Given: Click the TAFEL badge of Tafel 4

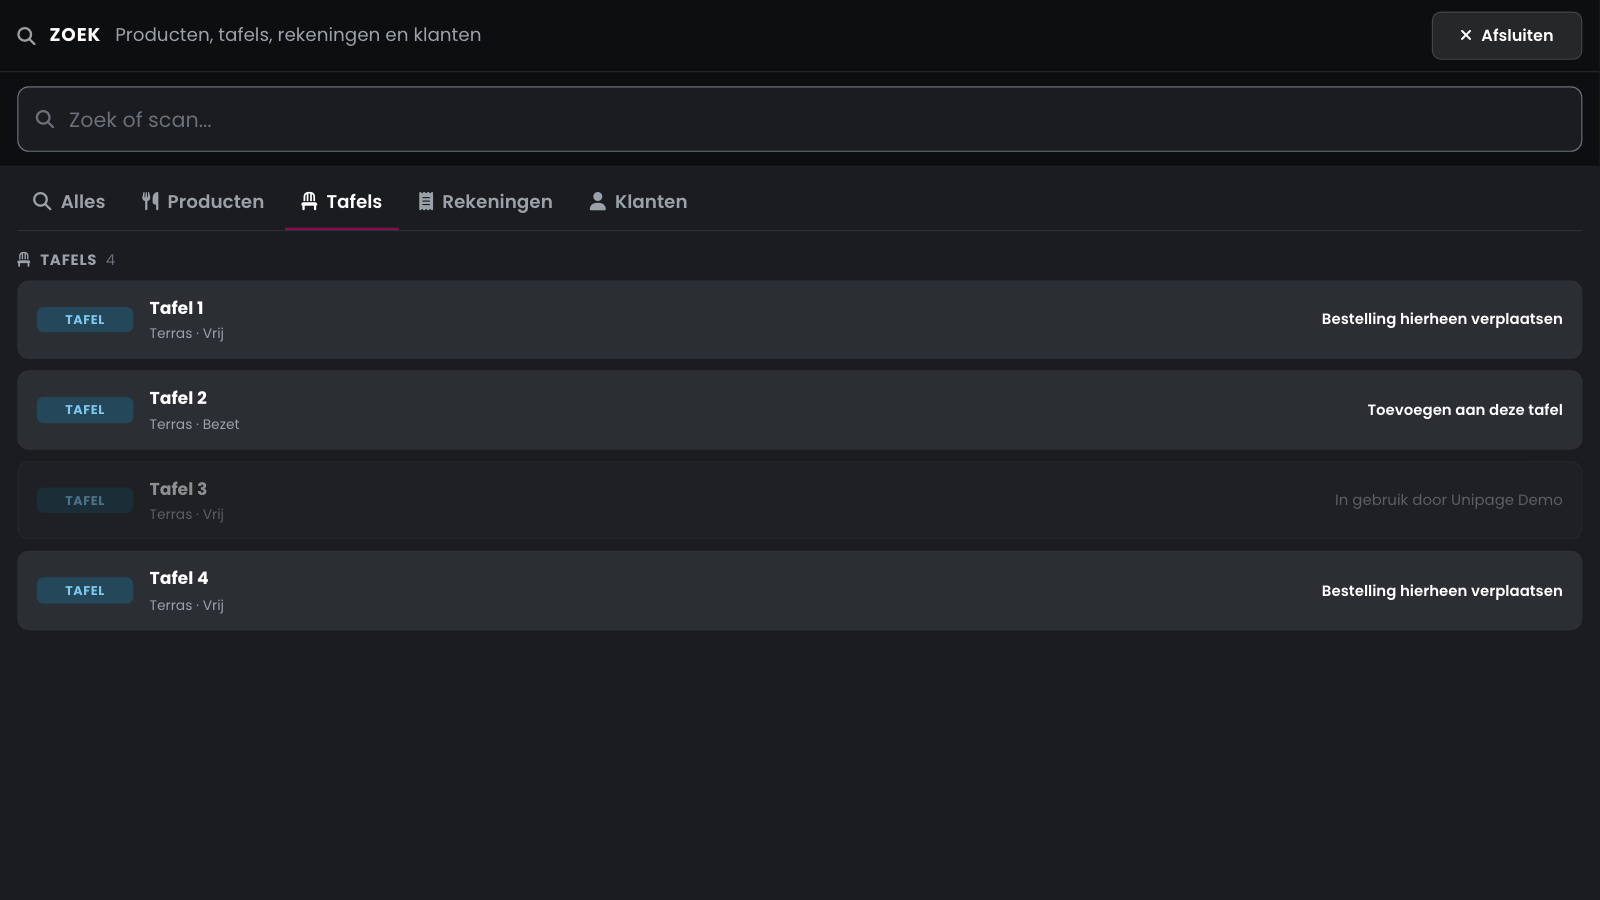Looking at the screenshot, I should 85,591.
